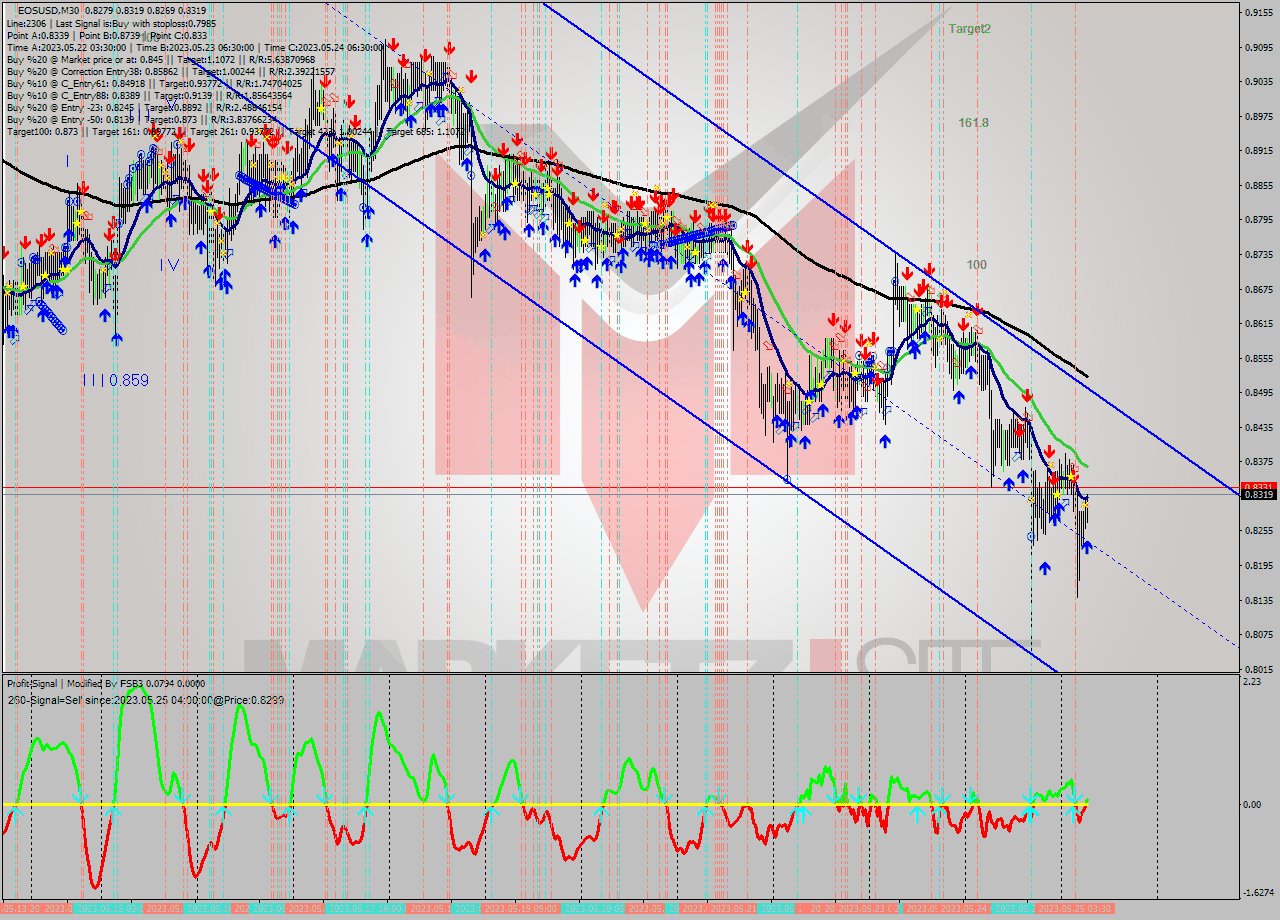Viewport: 1280px width, 920px height.
Task: Click the 2.23 oscillator scale value
Action: coord(1252,681)
